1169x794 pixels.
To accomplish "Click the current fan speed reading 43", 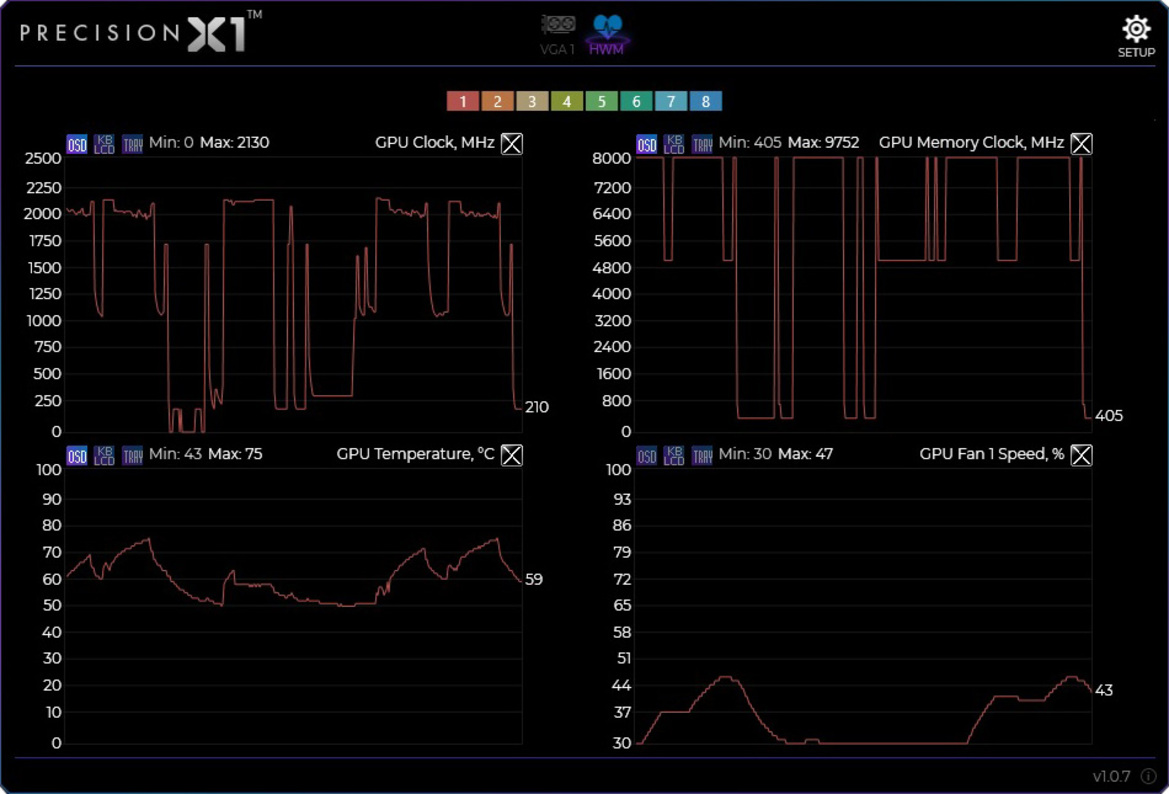I will tap(1104, 690).
